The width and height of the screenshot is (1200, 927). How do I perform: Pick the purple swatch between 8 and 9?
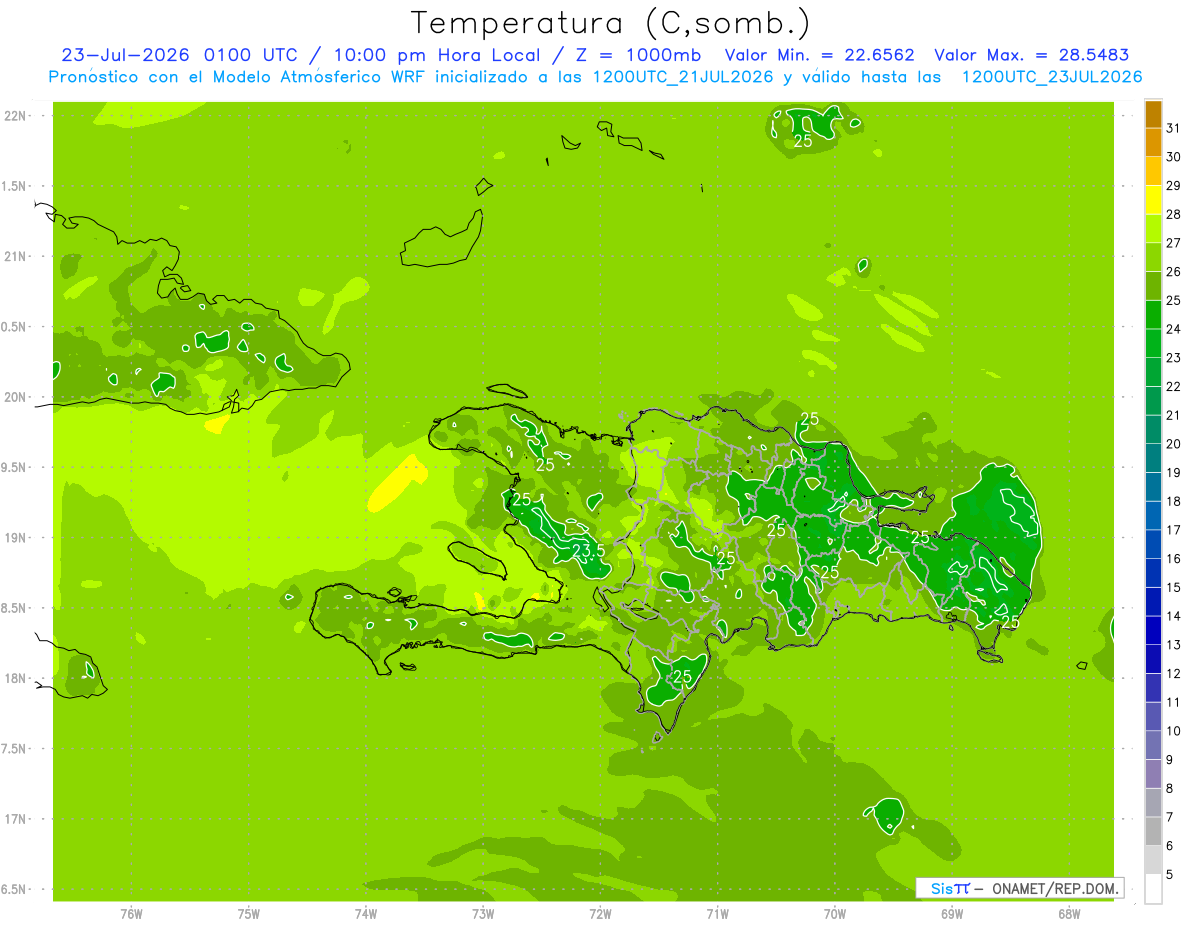tap(1153, 775)
